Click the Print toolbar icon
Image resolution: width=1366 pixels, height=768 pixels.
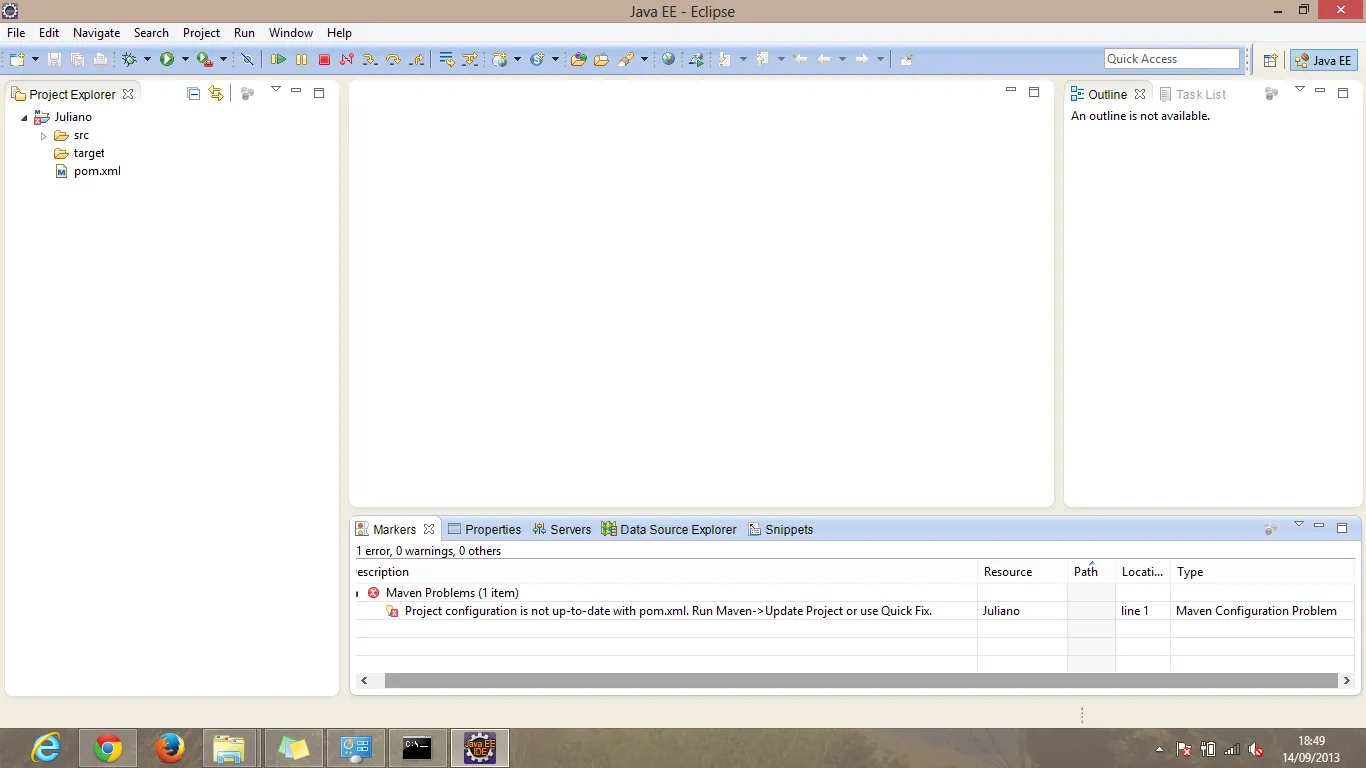pyautogui.click(x=100, y=60)
